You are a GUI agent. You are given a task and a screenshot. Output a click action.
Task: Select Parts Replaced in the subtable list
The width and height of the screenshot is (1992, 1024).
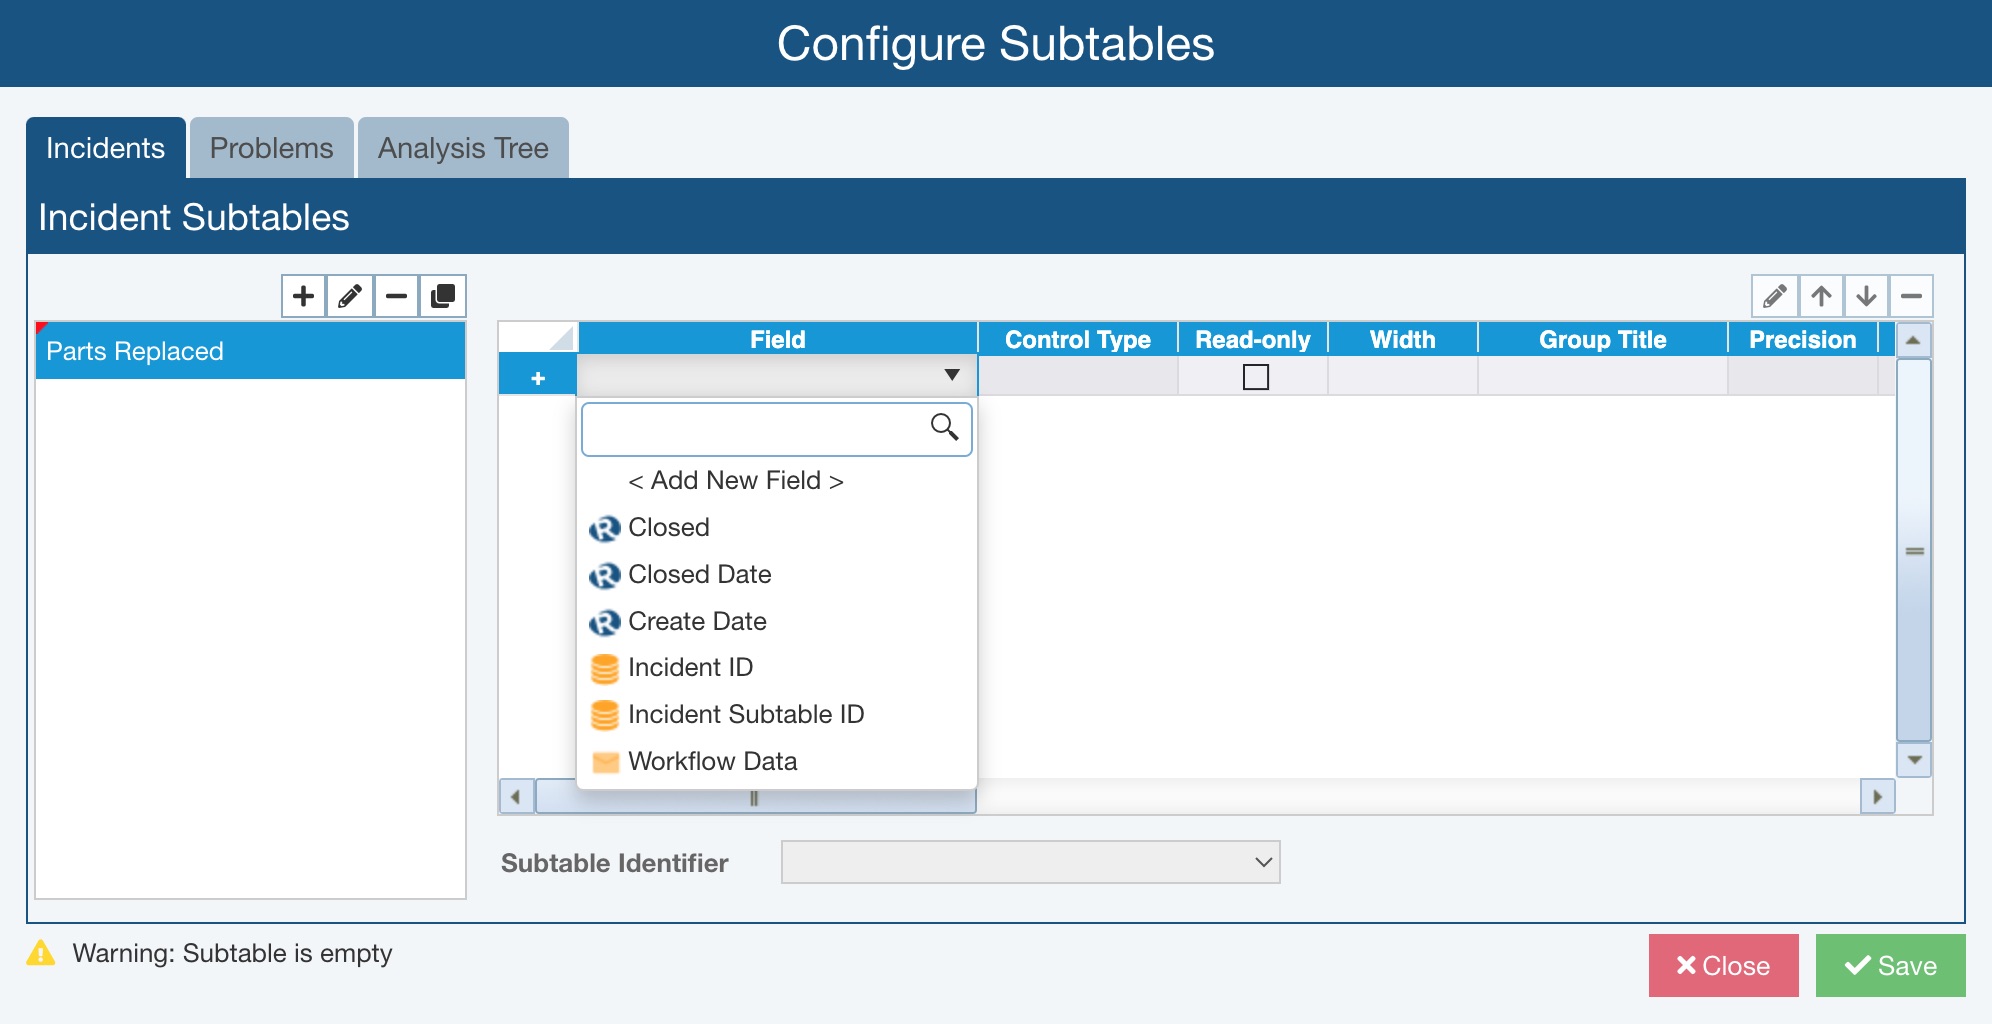click(x=250, y=351)
